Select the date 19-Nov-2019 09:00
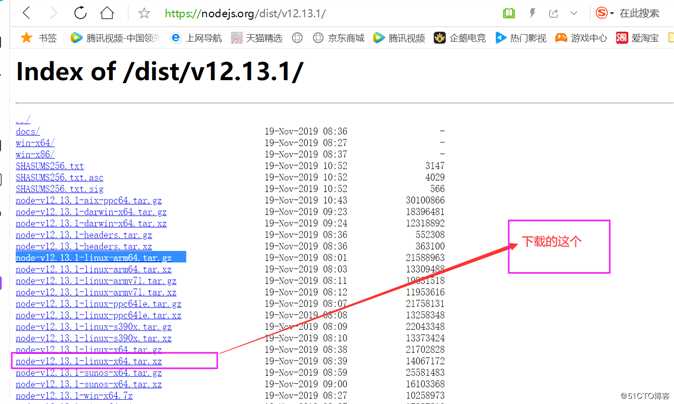The image size is (674, 404). pyautogui.click(x=306, y=385)
